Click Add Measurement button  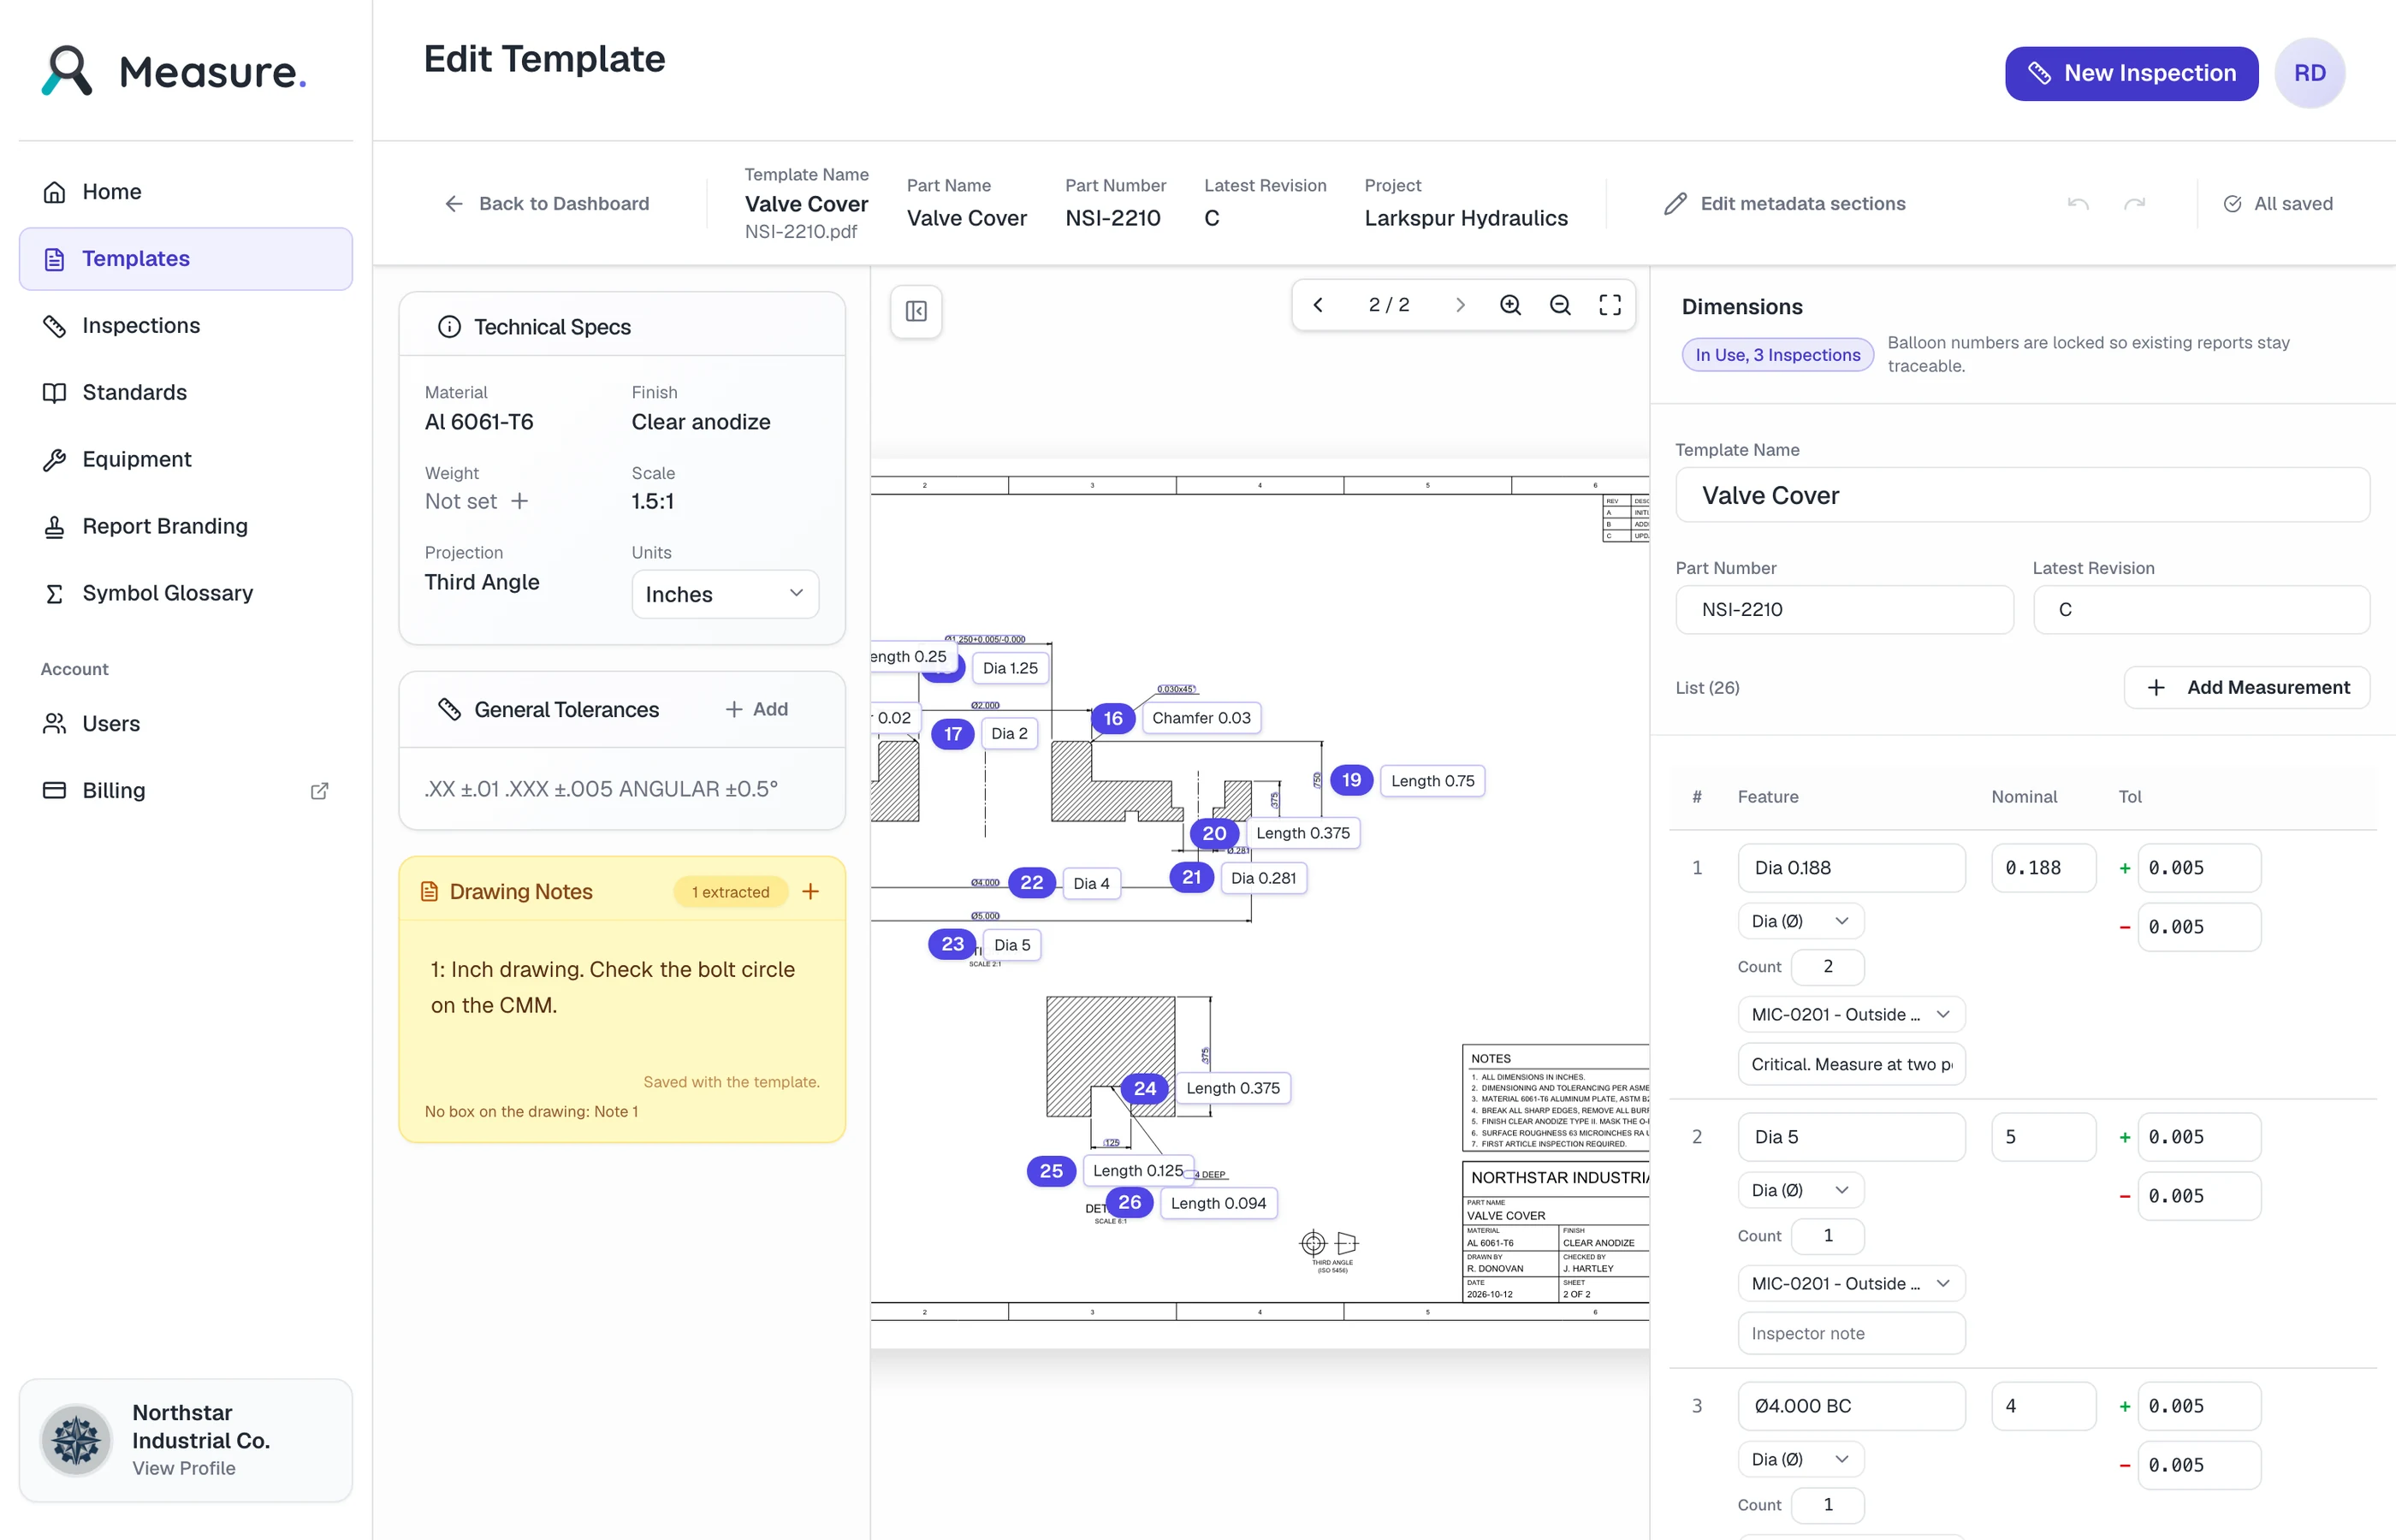point(2246,687)
